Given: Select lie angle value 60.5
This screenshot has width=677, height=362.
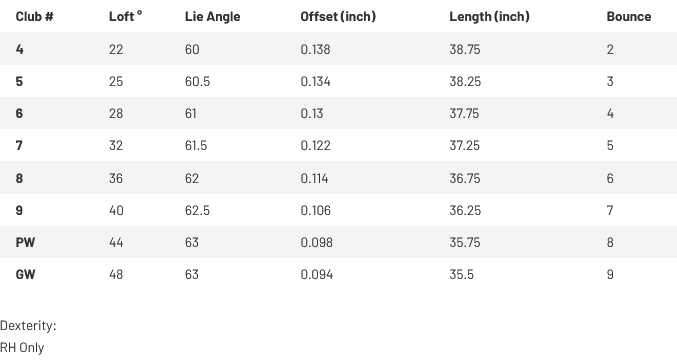Looking at the screenshot, I should (197, 81).
